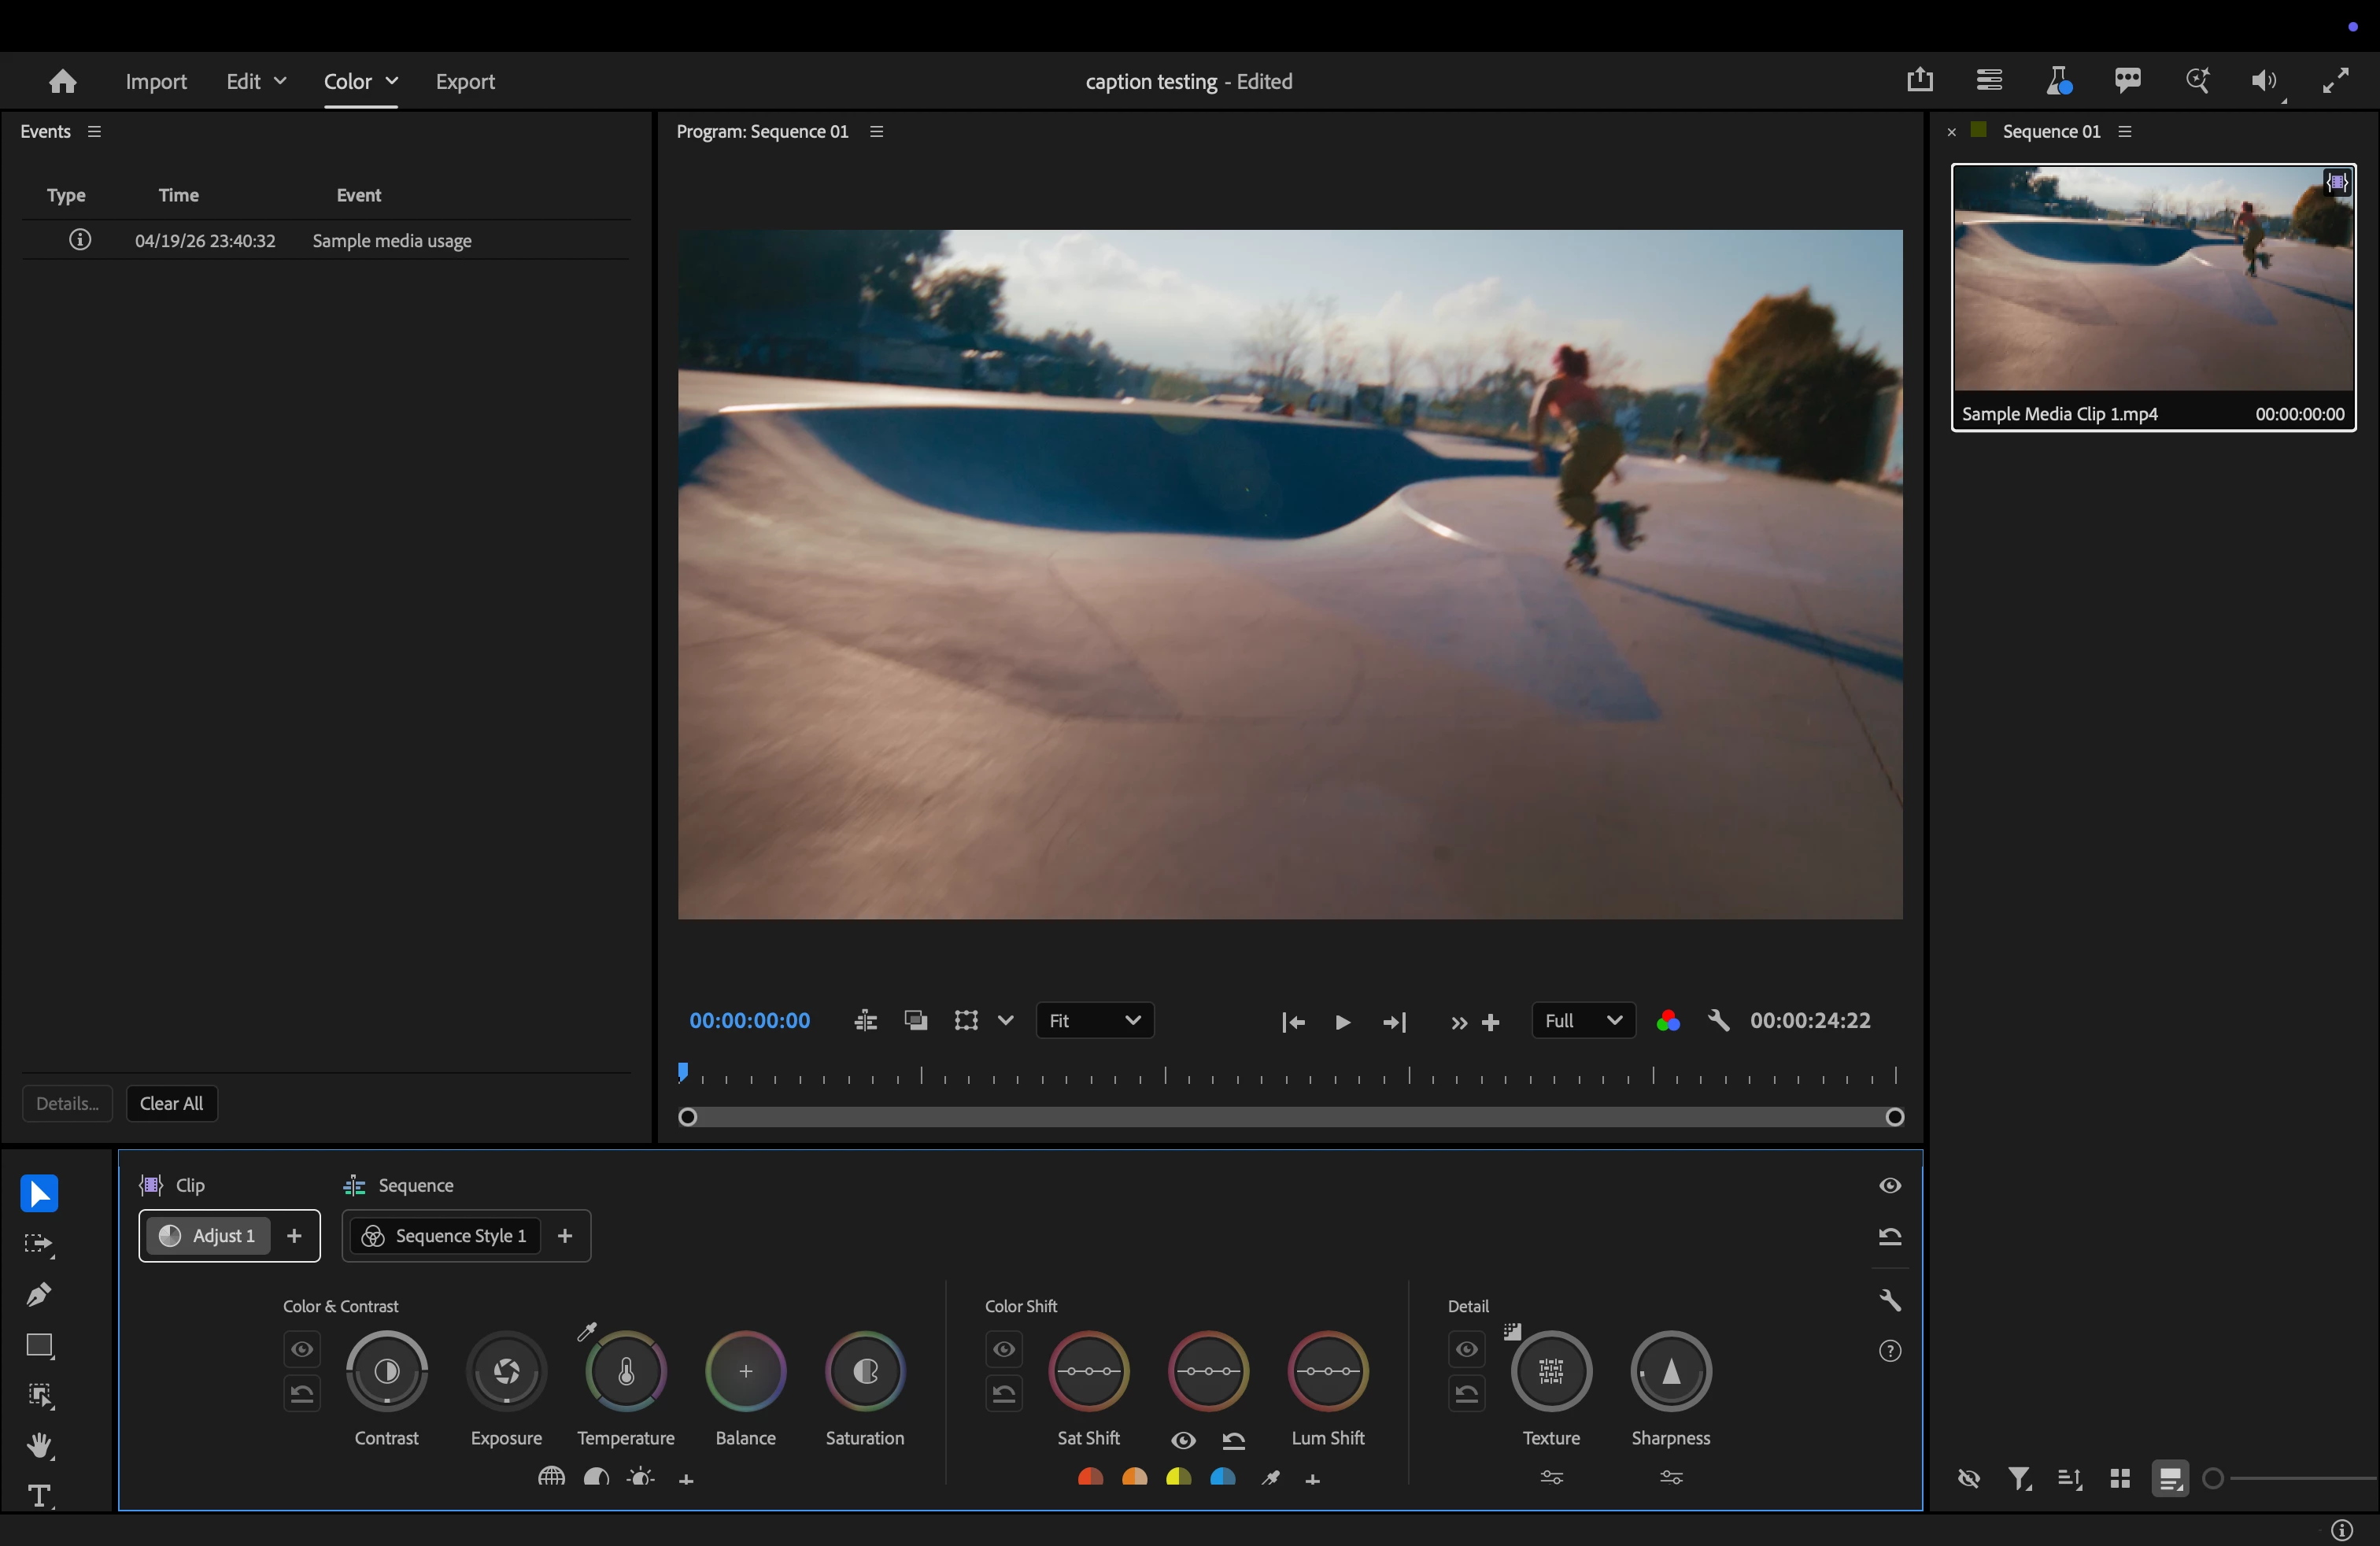Click the Clear All button
This screenshot has width=2380, height=1546.
click(x=171, y=1103)
